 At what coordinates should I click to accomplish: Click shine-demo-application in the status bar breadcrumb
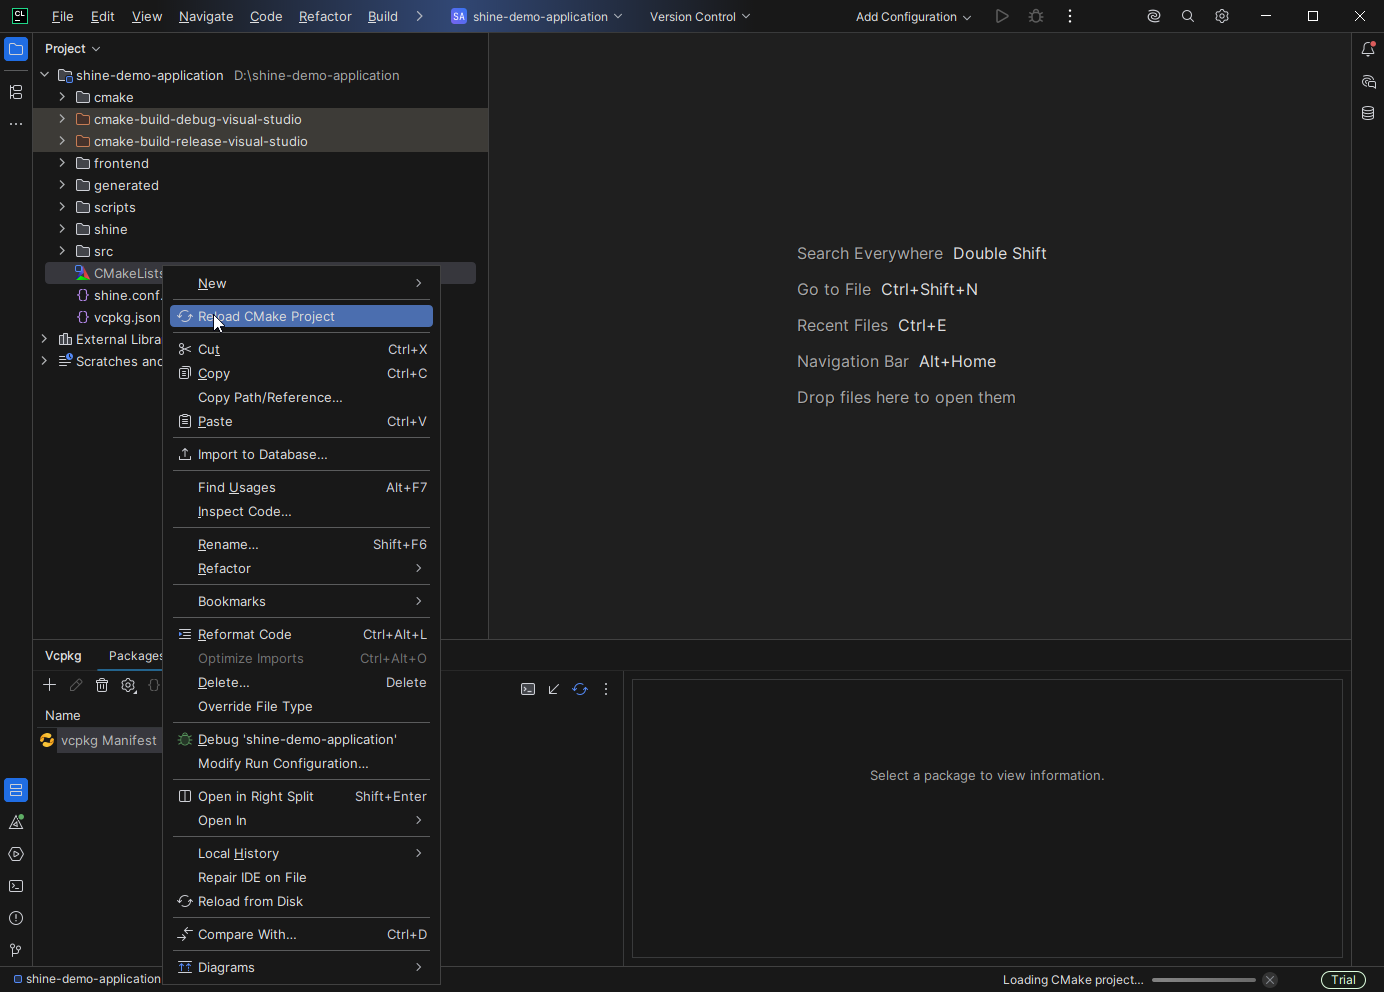(87, 979)
